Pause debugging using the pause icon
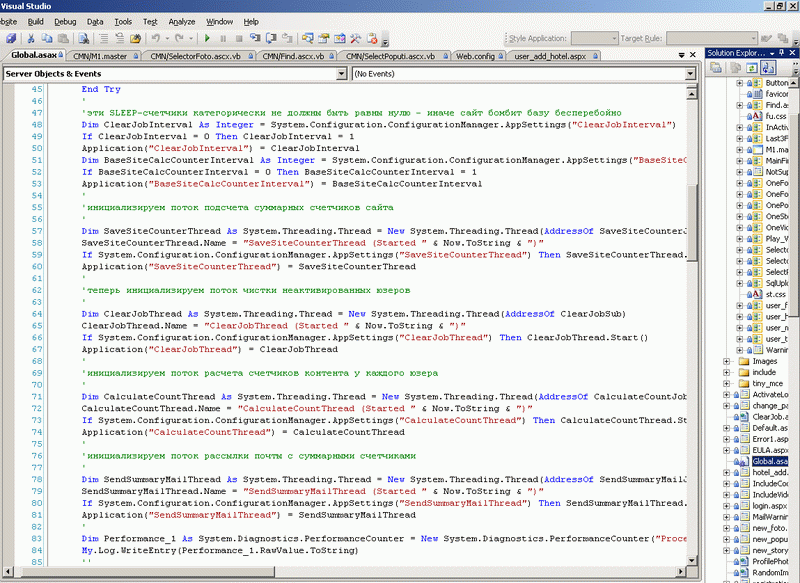800x583 pixels. (225, 37)
